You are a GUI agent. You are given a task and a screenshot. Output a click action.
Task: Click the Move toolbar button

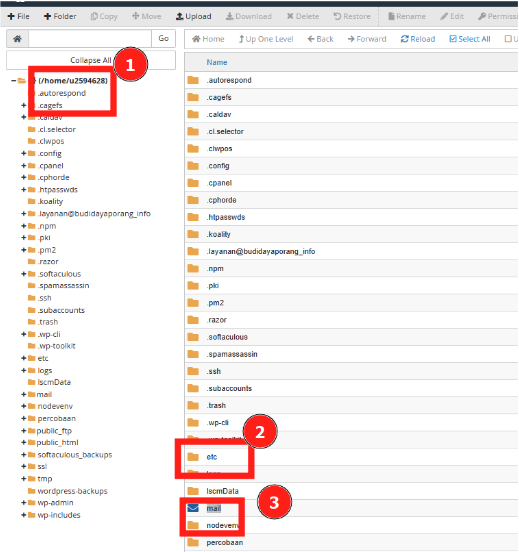click(146, 17)
